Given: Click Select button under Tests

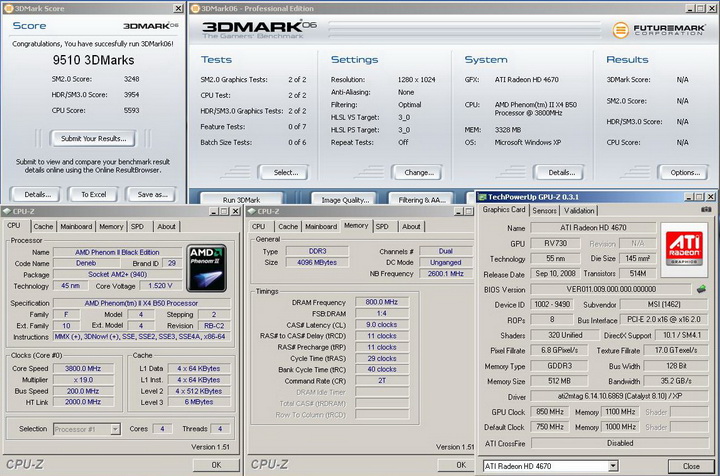Looking at the screenshot, I should coord(285,173).
